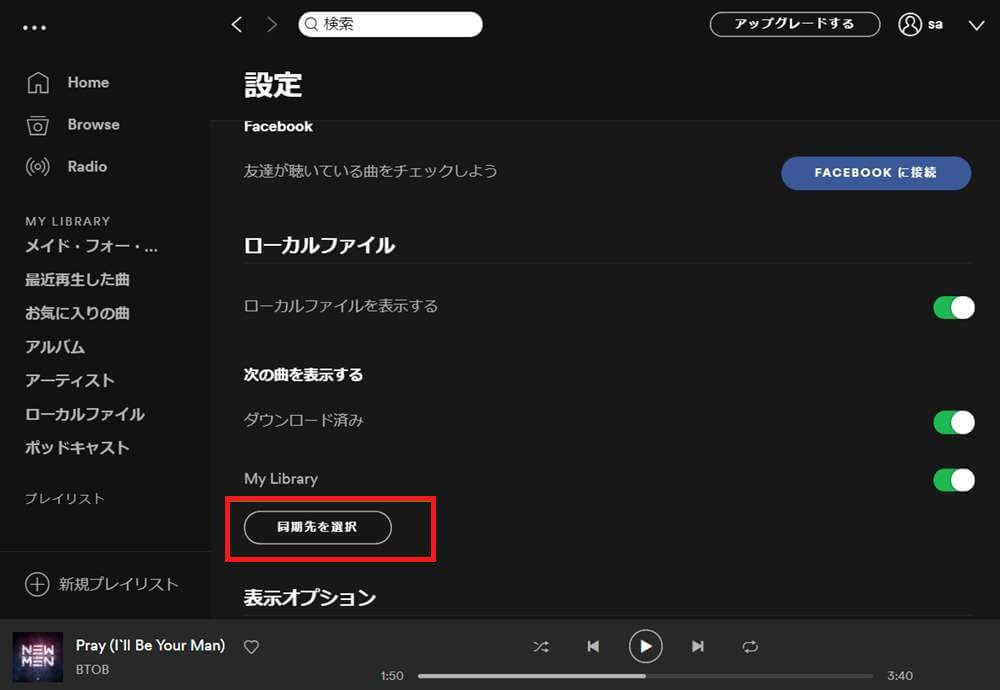The height and width of the screenshot is (690, 1000).
Task: Open the three-dots app menu
Action: (x=34, y=27)
